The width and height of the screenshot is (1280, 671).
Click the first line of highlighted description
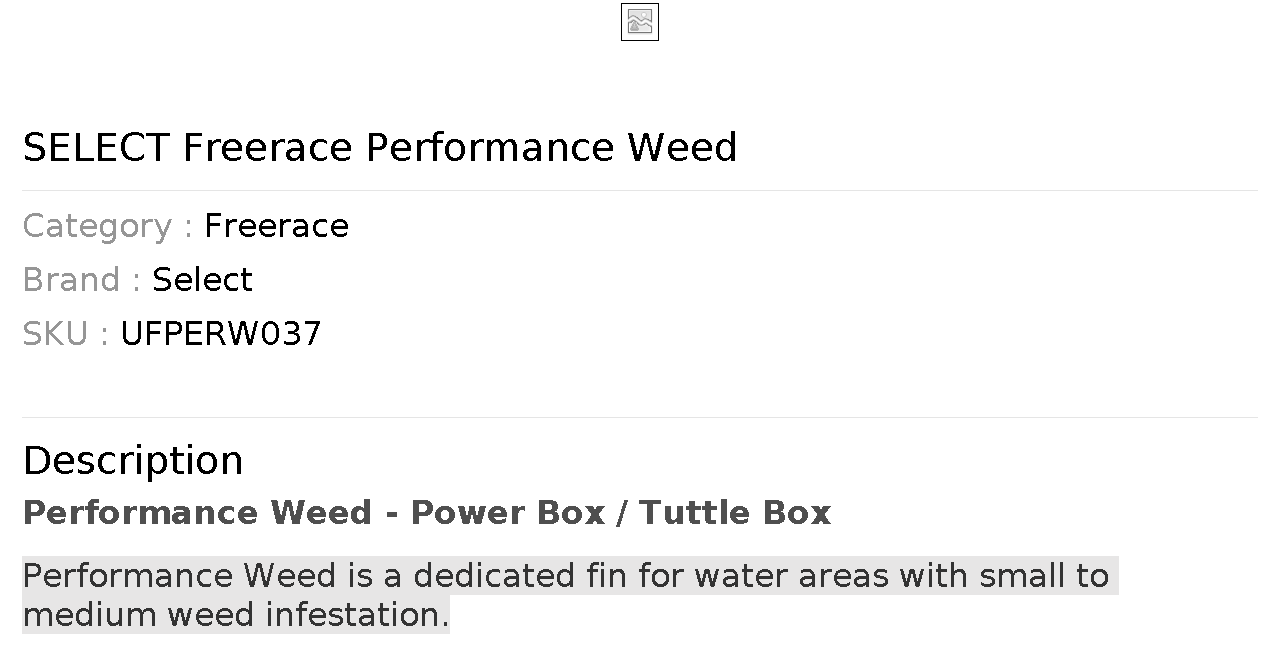coord(565,576)
